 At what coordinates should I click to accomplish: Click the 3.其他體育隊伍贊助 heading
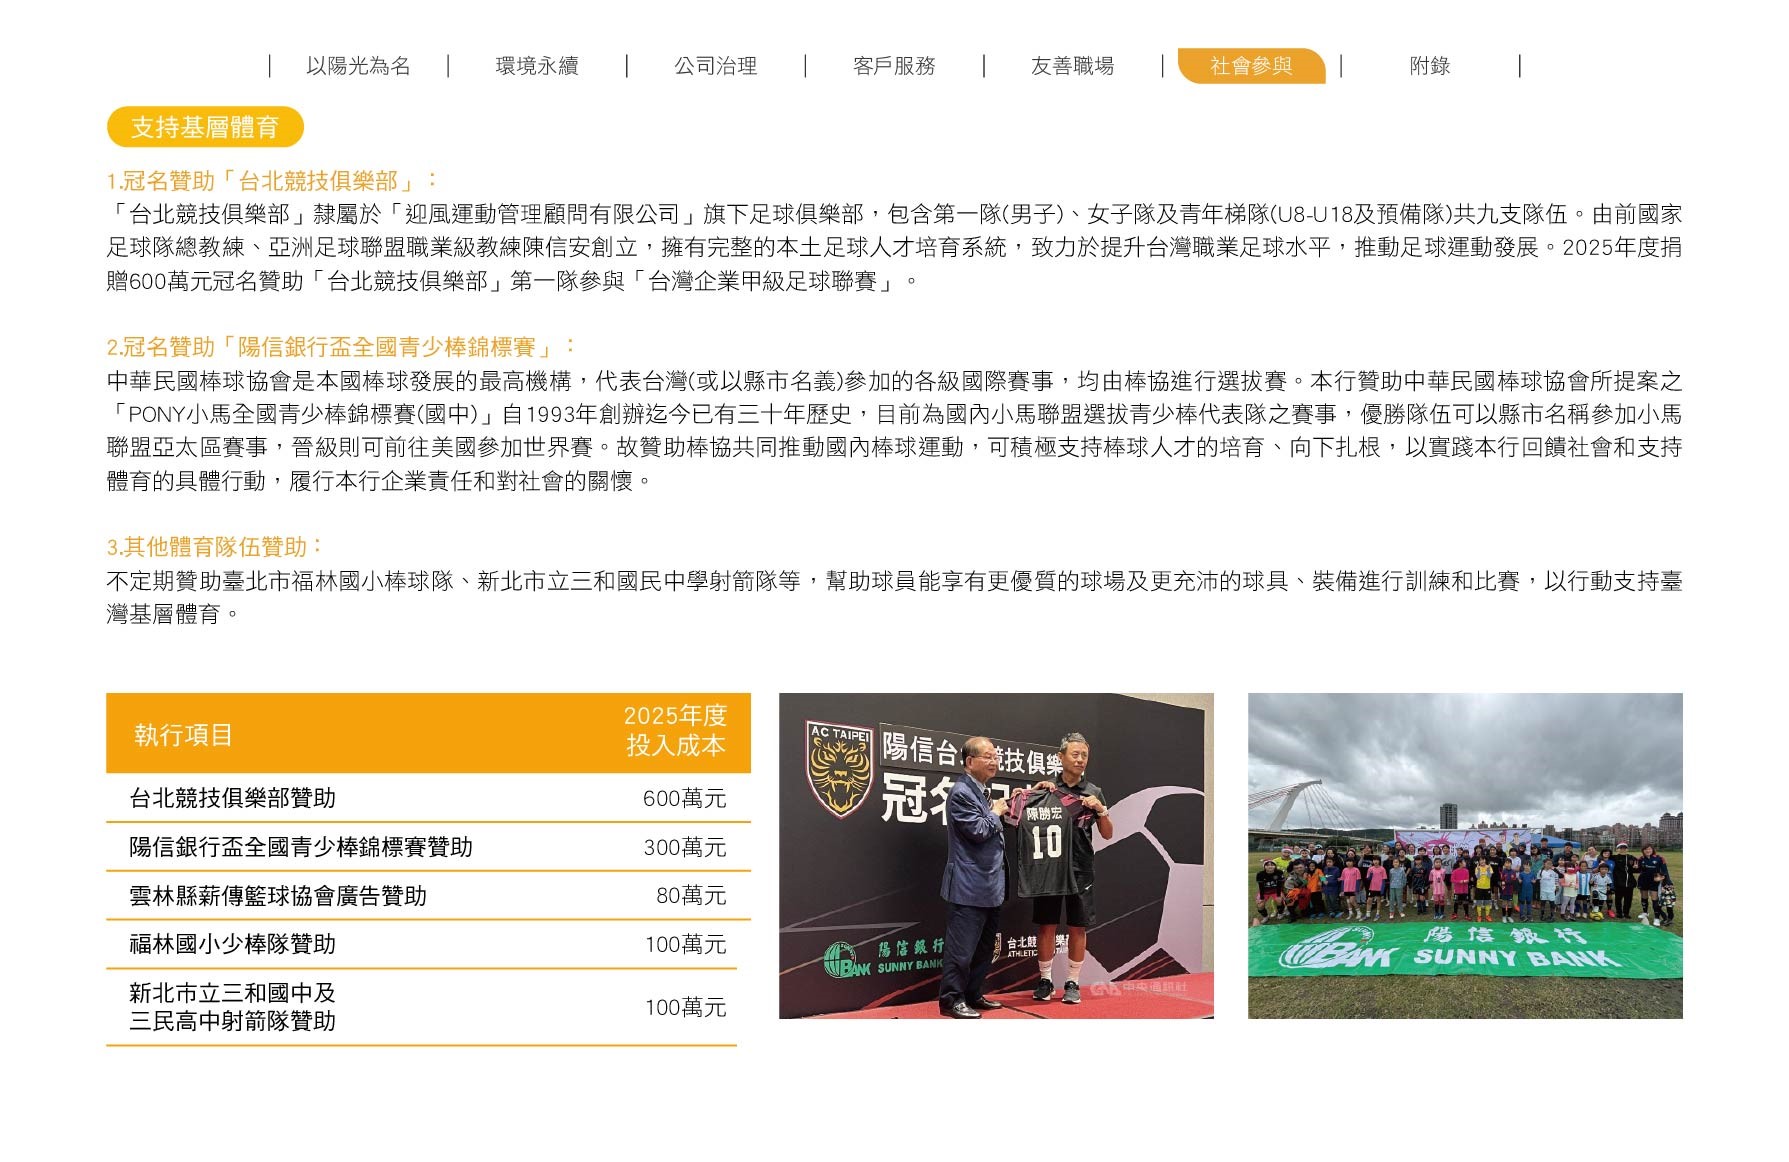(x=215, y=547)
